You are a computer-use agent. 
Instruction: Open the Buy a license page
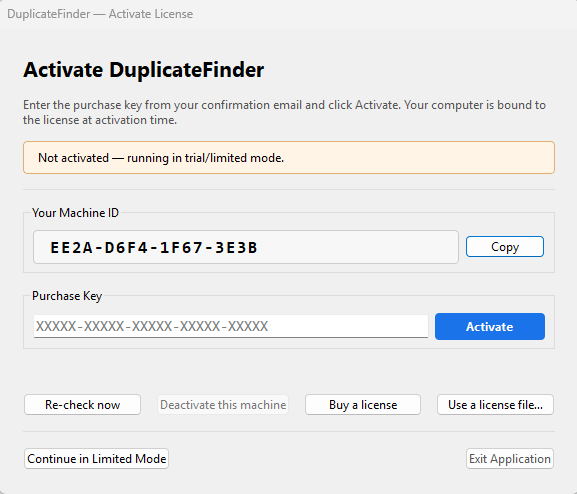click(x=363, y=405)
